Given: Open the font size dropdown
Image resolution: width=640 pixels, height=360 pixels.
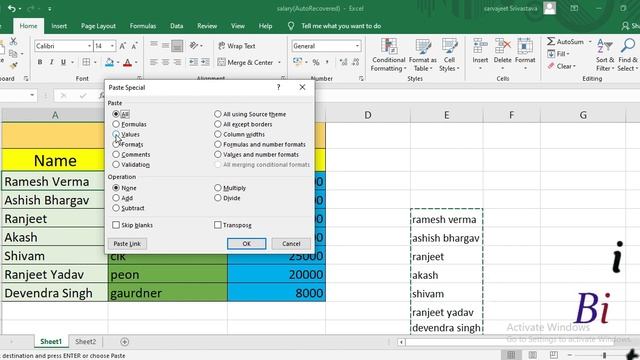Looking at the screenshot, I should pos(112,46).
